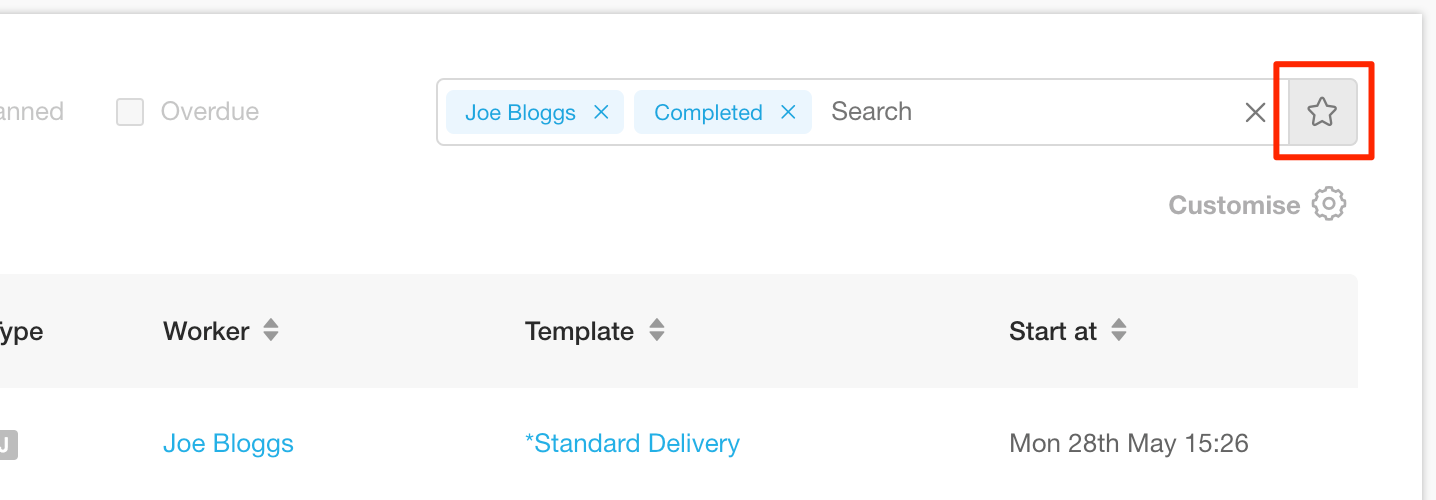Remove the Completed filter tag
Image resolution: width=1436 pixels, height=500 pixels.
[x=788, y=112]
